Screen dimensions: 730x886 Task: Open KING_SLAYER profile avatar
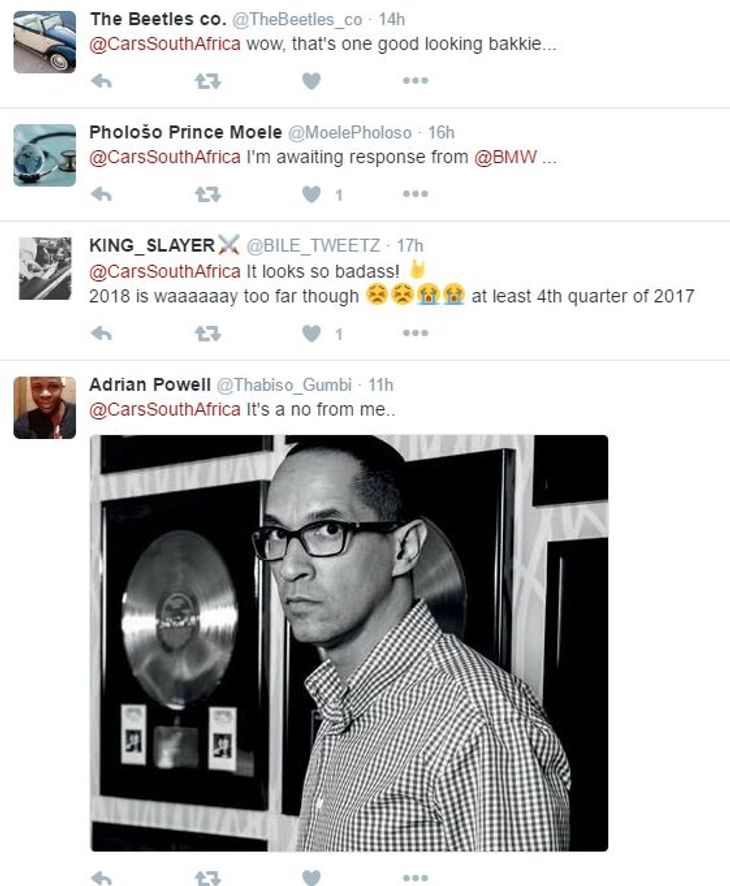(45, 268)
